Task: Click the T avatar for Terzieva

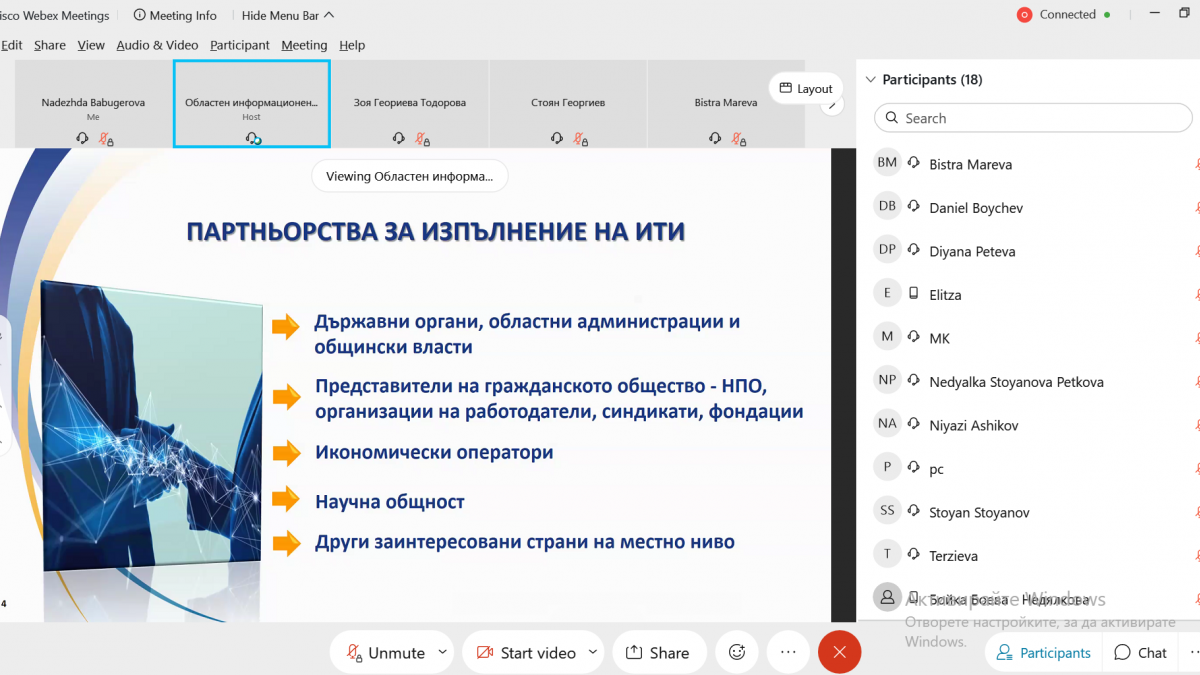Action: [x=887, y=555]
